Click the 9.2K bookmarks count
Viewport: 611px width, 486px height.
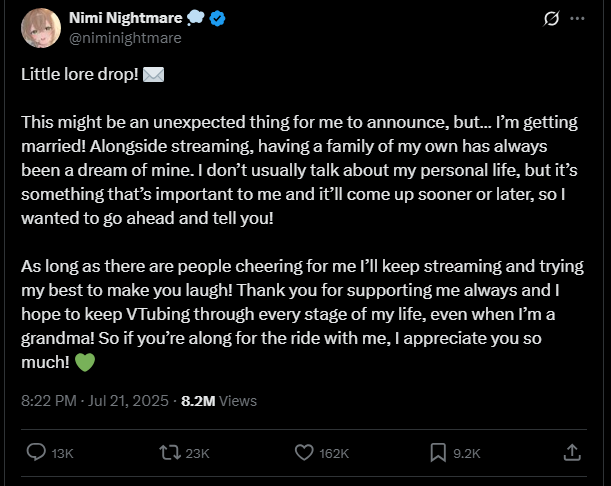pyautogui.click(x=467, y=454)
